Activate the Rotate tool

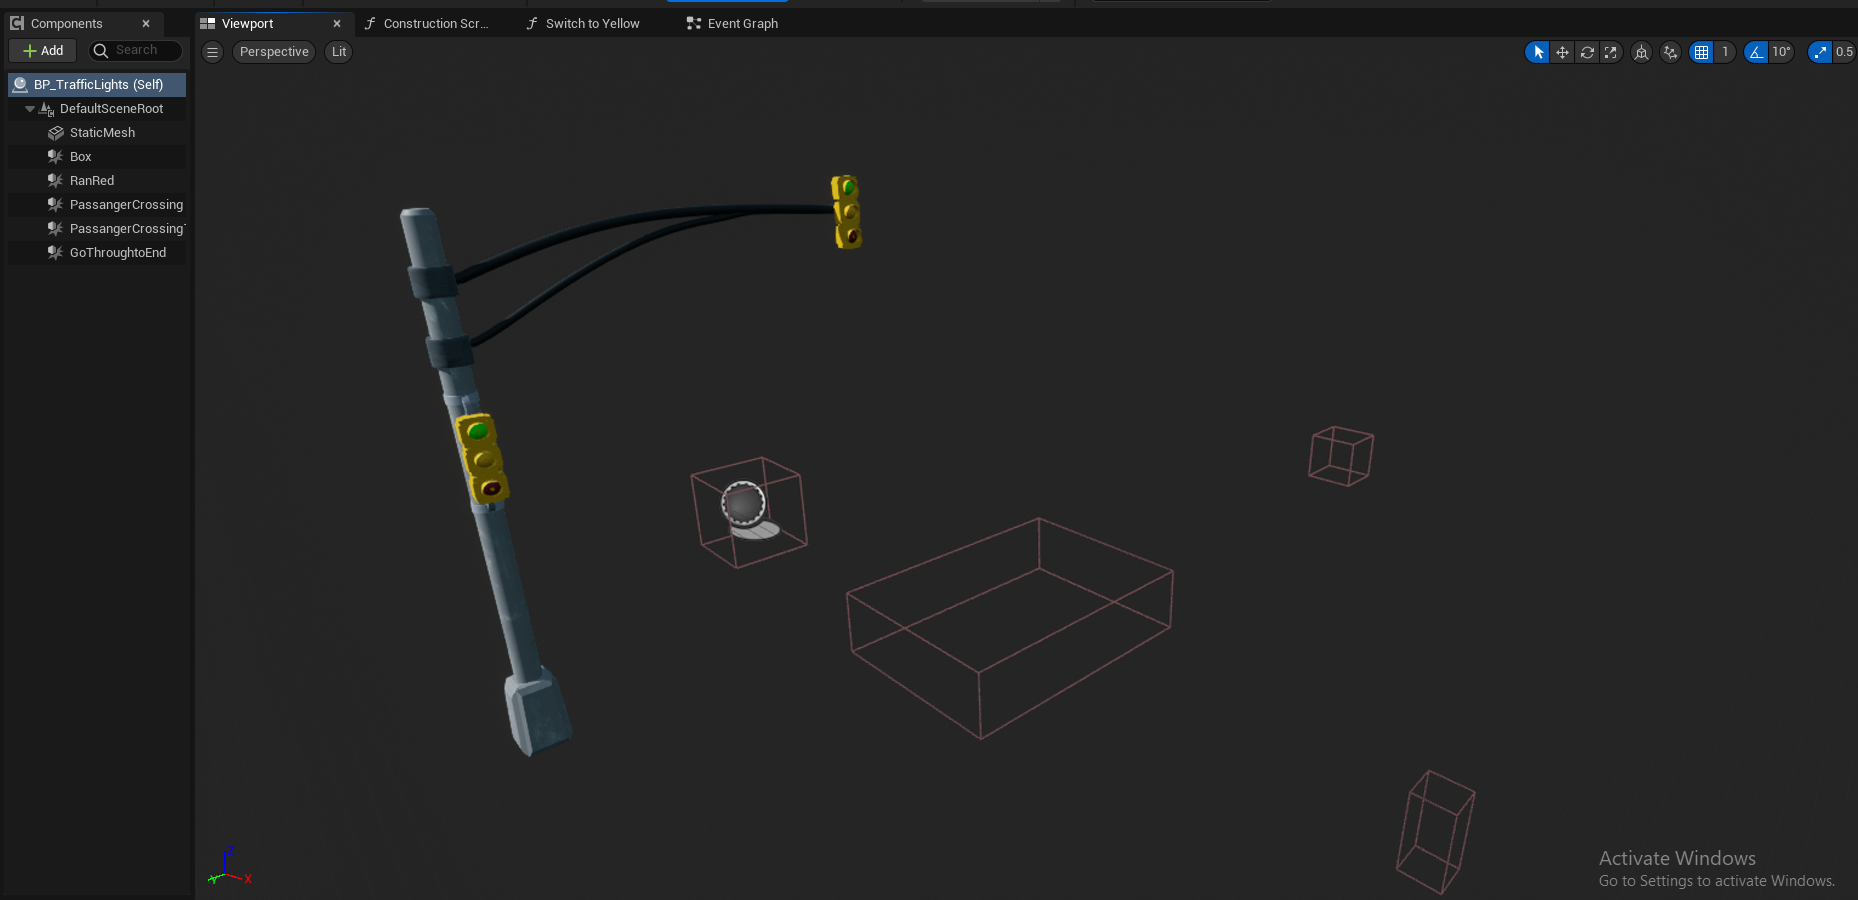[1587, 52]
